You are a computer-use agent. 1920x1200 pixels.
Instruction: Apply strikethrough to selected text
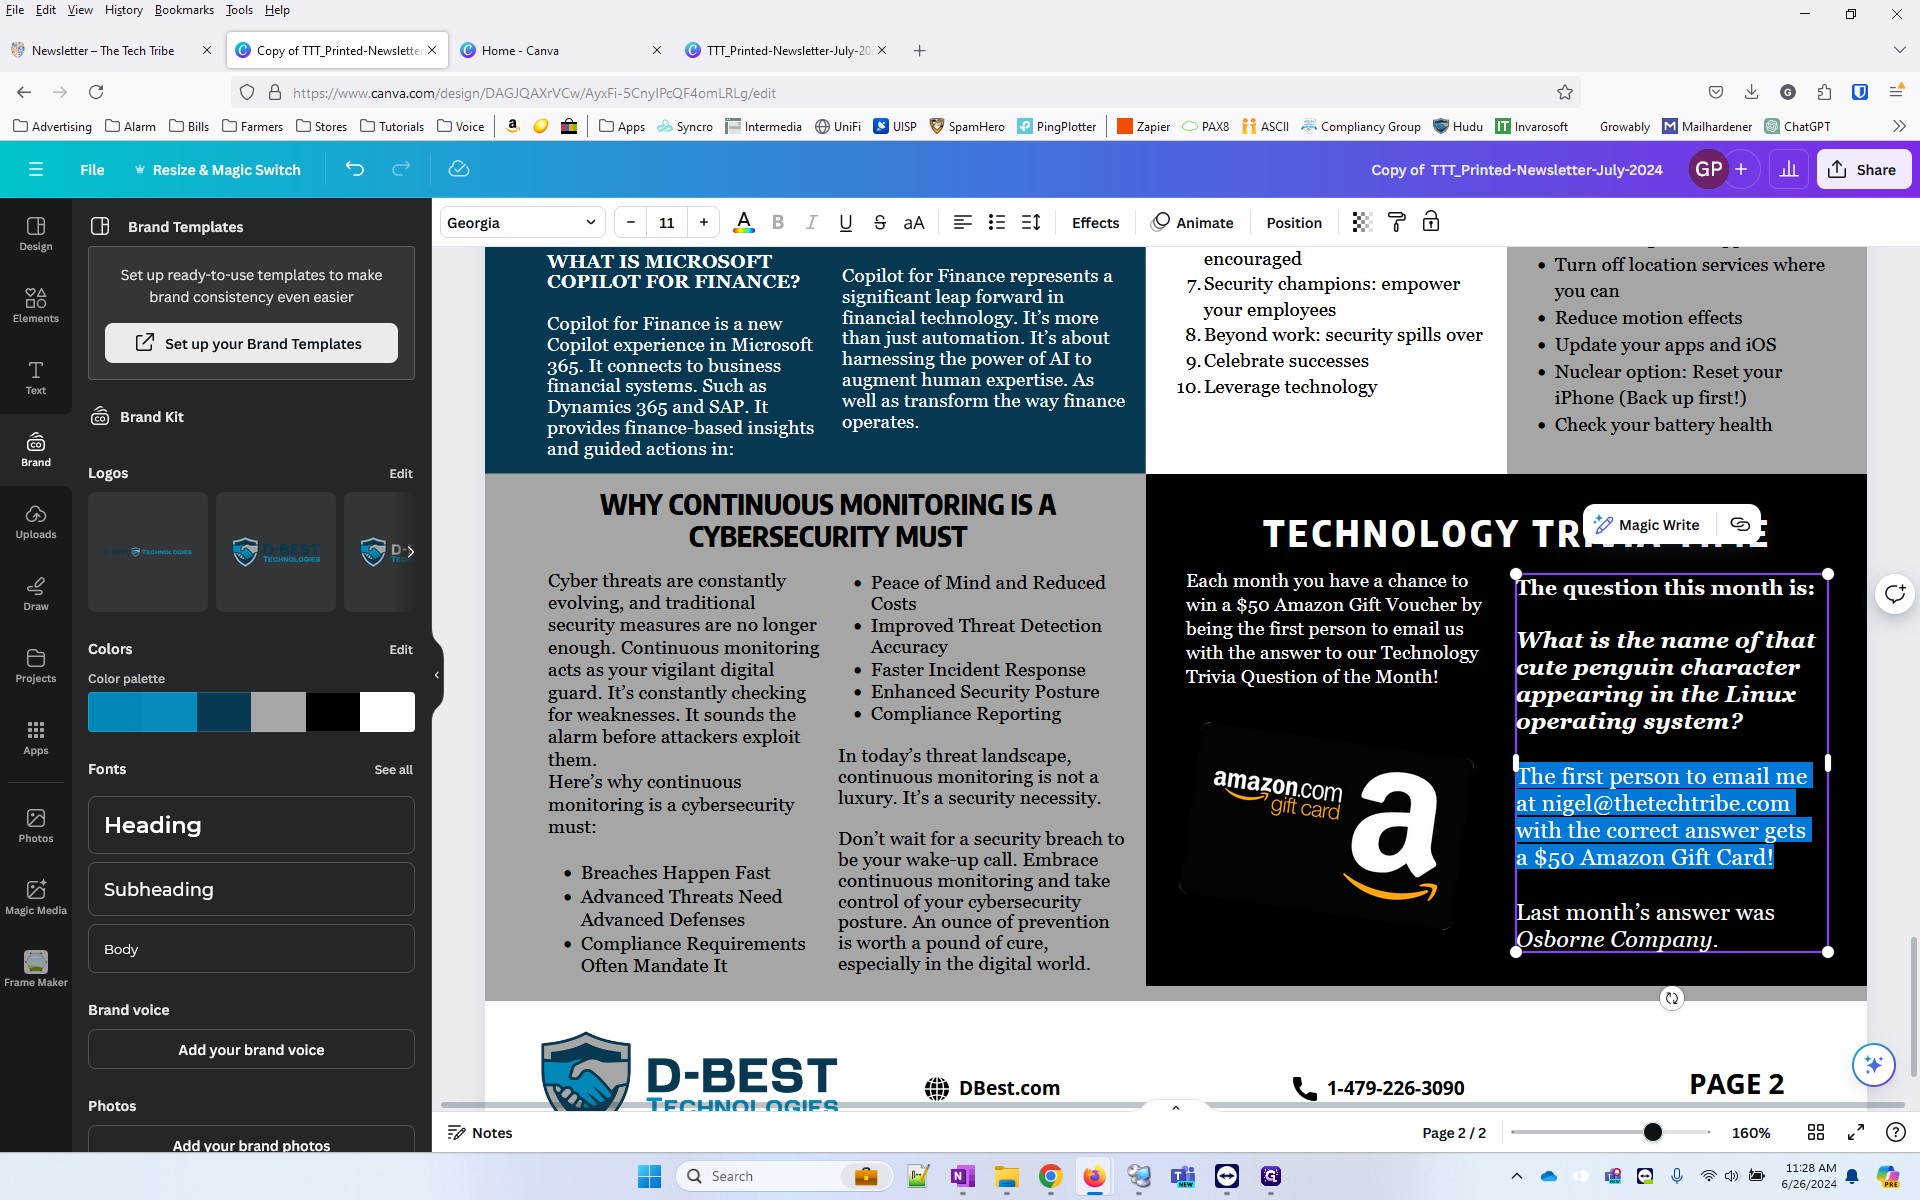pos(880,222)
